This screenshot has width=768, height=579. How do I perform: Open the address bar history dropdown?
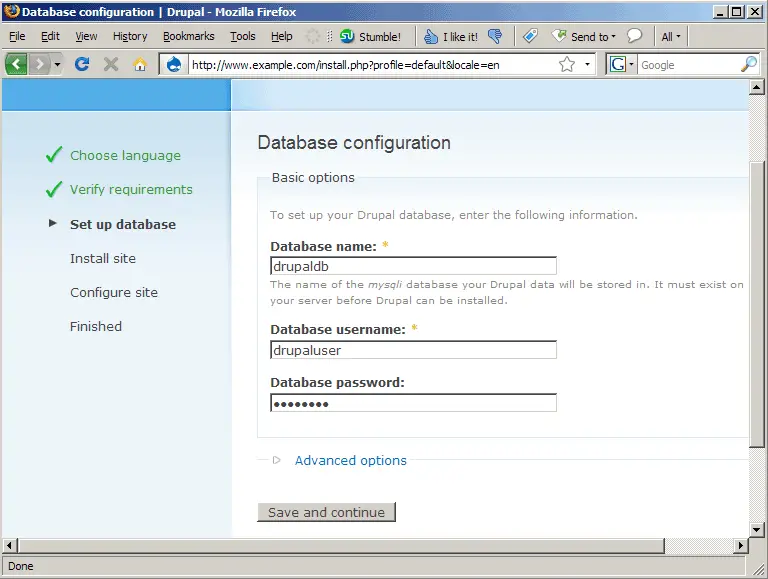(587, 64)
